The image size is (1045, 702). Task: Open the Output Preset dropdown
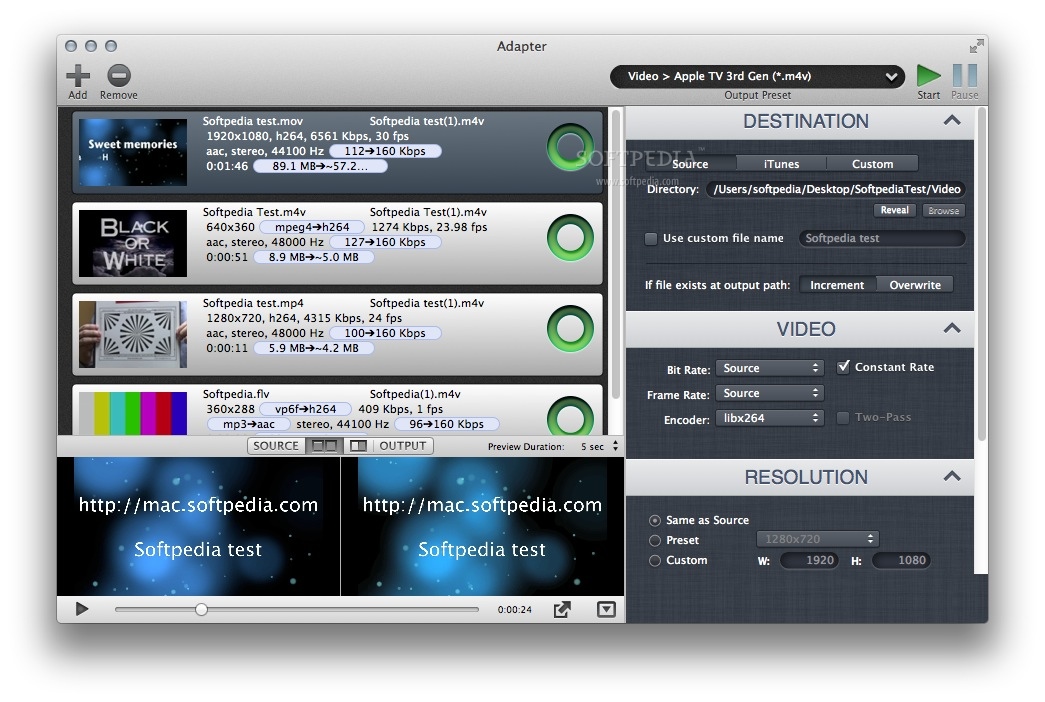[x=757, y=76]
